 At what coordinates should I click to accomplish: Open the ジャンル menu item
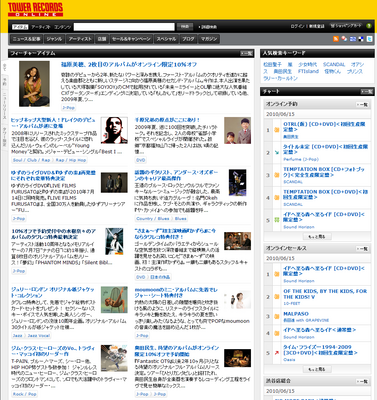tap(54, 39)
